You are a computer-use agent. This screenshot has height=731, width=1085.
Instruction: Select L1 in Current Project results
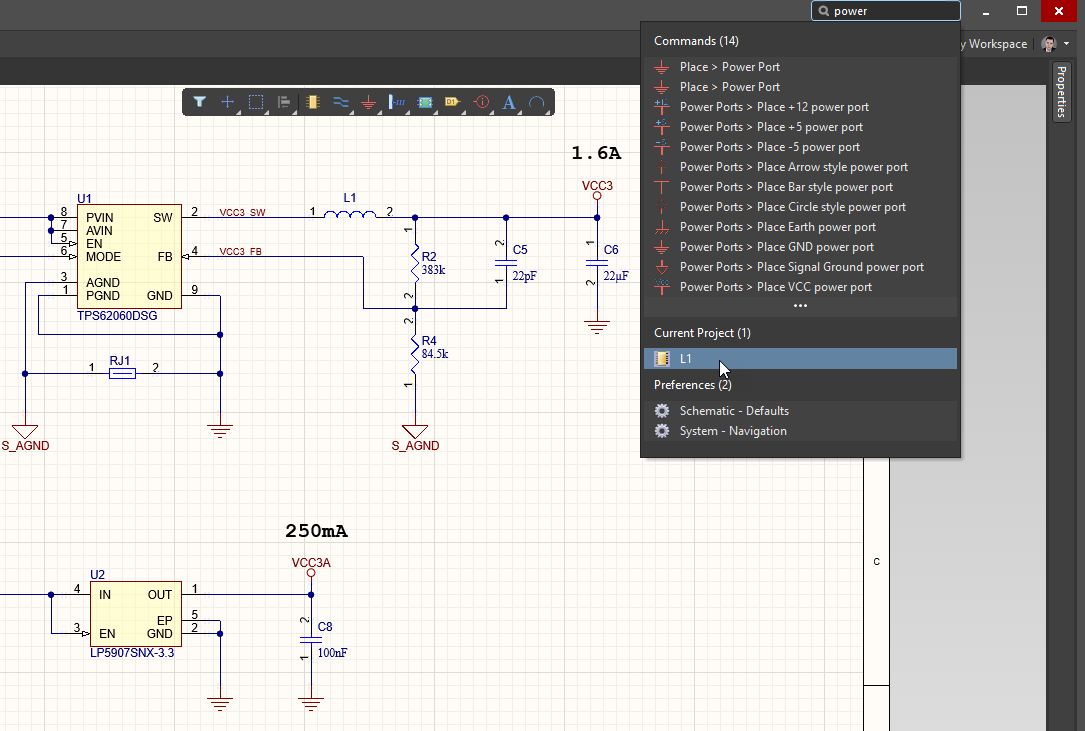pyautogui.click(x=686, y=359)
